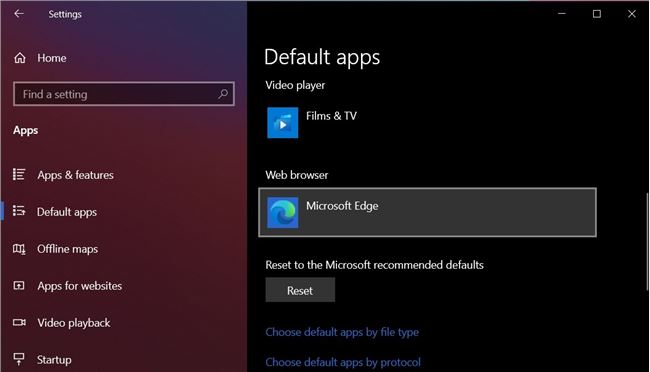This screenshot has width=650, height=372.
Task: Change default video player Films & TV
Action: (x=427, y=123)
